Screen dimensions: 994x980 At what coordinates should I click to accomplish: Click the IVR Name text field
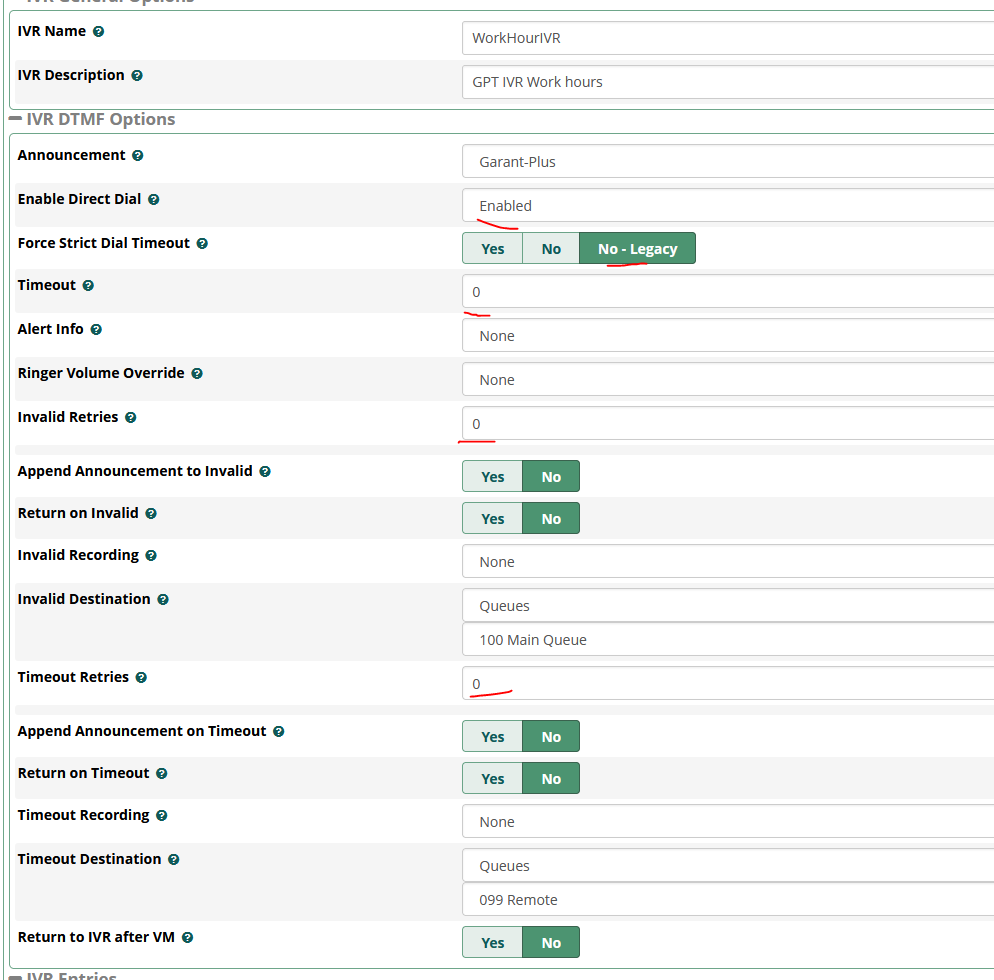pos(728,38)
